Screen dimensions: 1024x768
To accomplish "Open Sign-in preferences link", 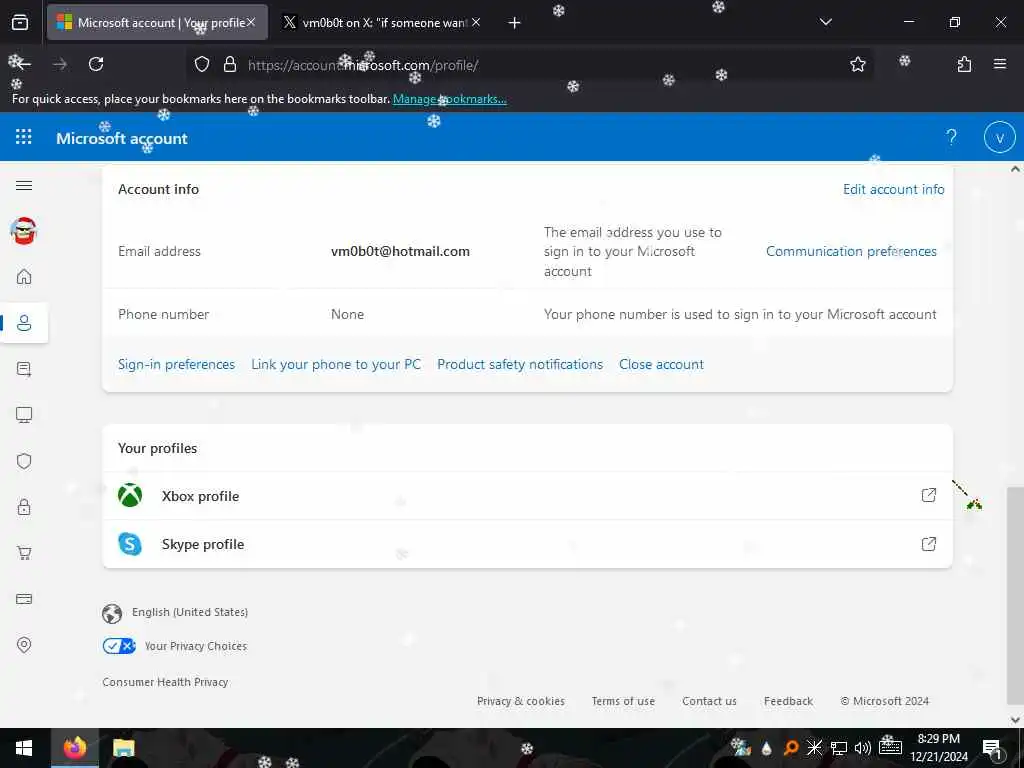I will pyautogui.click(x=176, y=364).
